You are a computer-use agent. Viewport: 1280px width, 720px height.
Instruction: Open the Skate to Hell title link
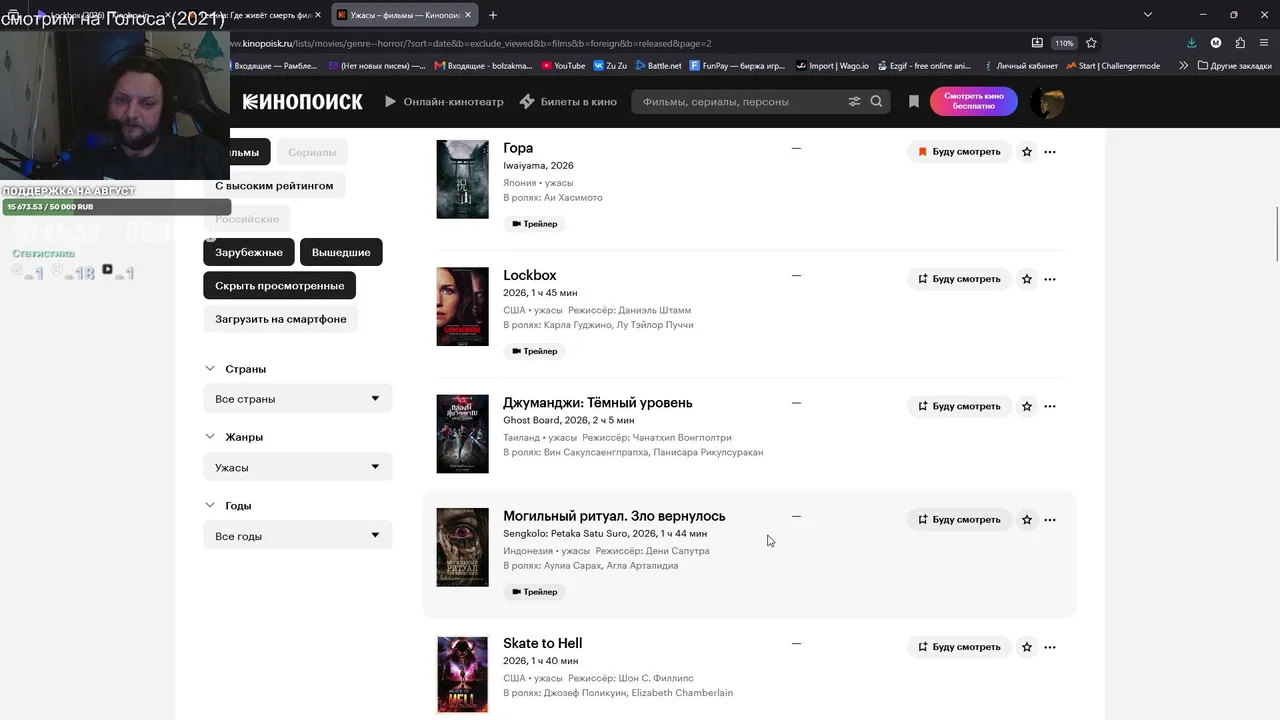542,643
